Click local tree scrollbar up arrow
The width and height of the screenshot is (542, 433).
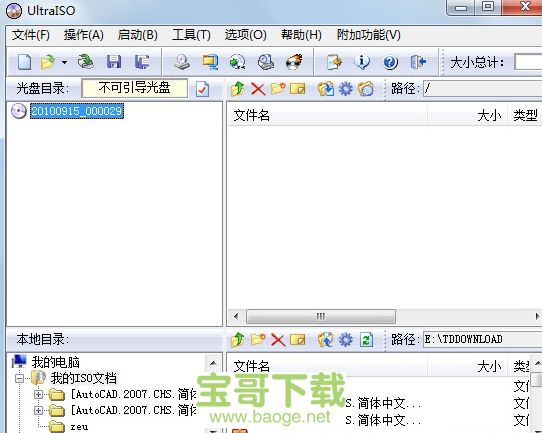tap(213, 363)
